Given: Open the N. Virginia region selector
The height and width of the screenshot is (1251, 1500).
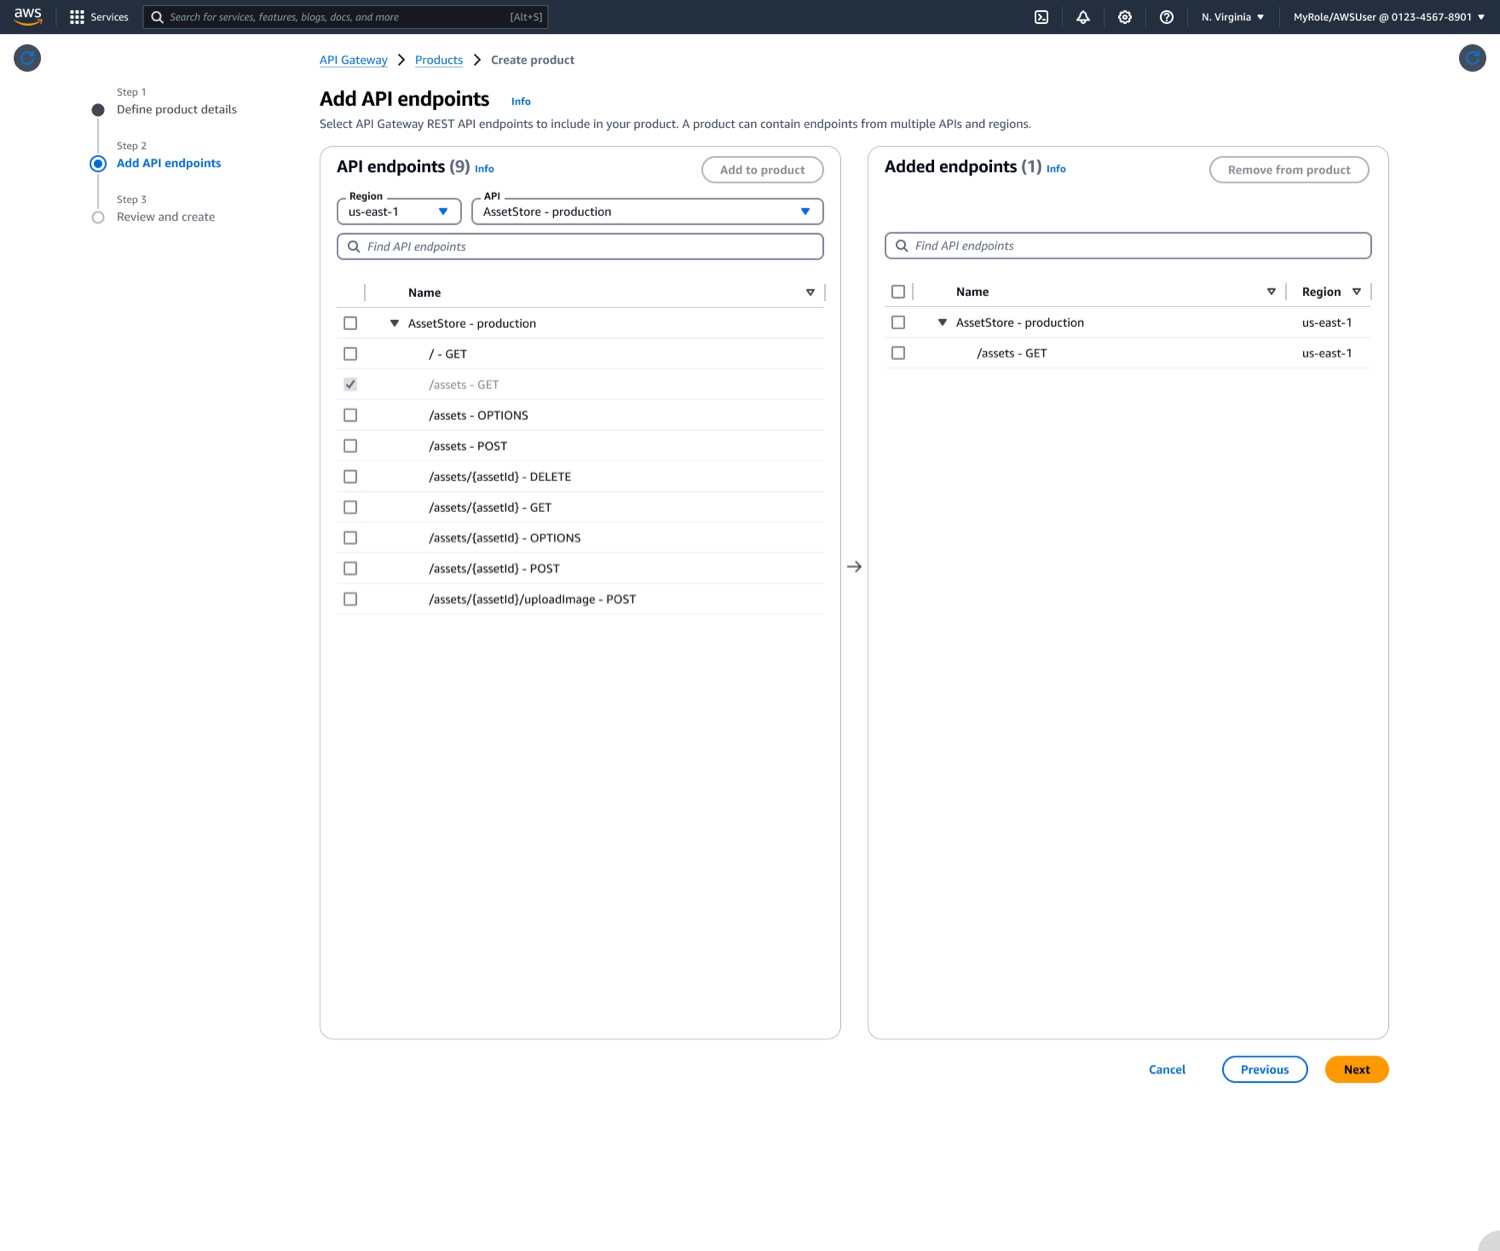Looking at the screenshot, I should click(x=1232, y=17).
